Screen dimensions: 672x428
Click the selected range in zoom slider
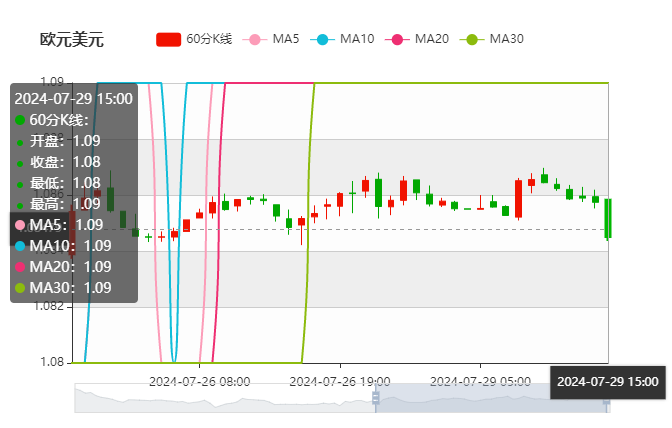tap(491, 398)
